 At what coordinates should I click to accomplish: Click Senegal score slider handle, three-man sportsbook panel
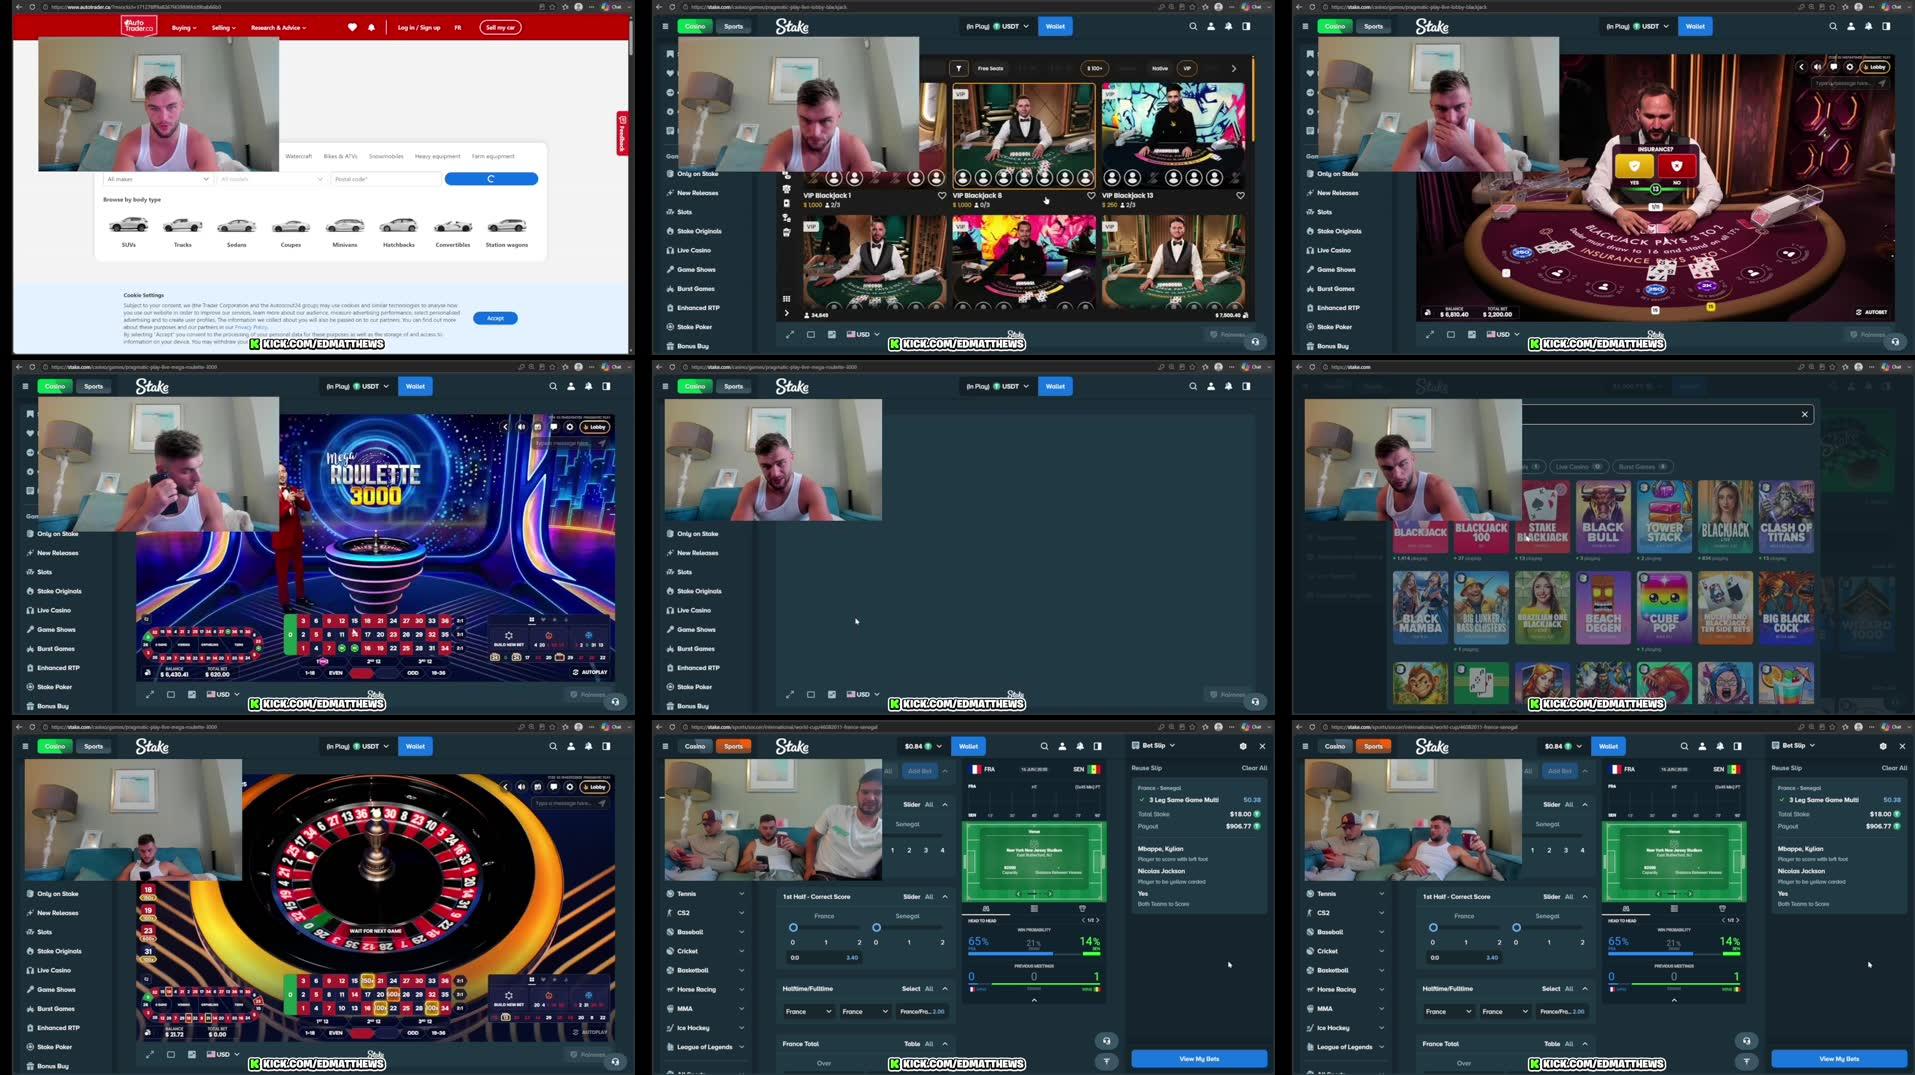click(876, 927)
